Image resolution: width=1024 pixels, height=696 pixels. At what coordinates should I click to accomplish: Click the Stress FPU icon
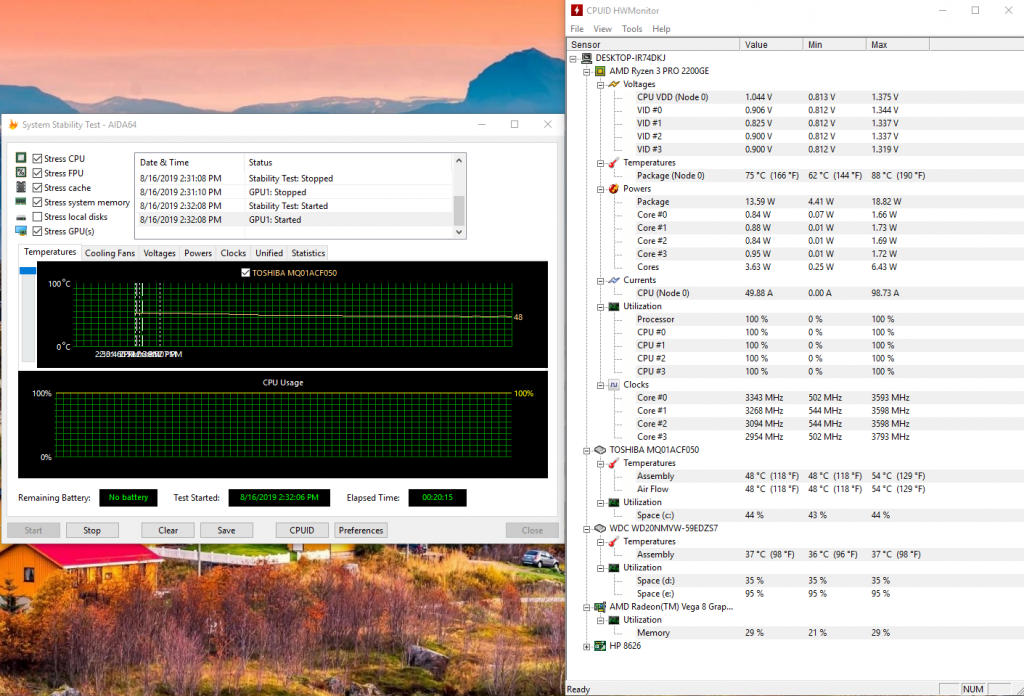coord(21,172)
